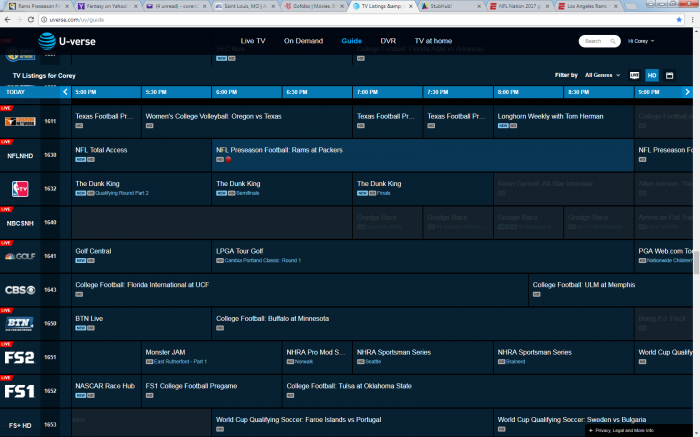Image resolution: width=700 pixels, height=437 pixels.
Task: Advance guide with right arrow
Action: pos(687,92)
